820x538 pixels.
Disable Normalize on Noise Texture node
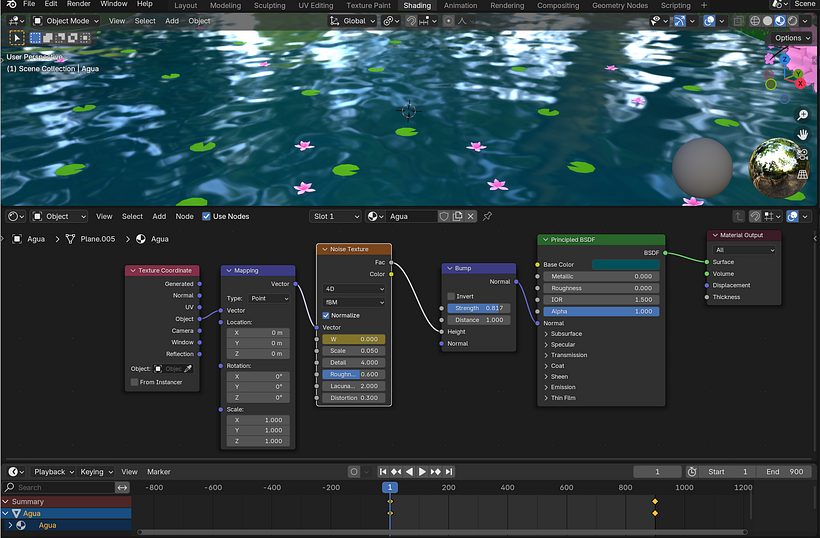point(326,316)
